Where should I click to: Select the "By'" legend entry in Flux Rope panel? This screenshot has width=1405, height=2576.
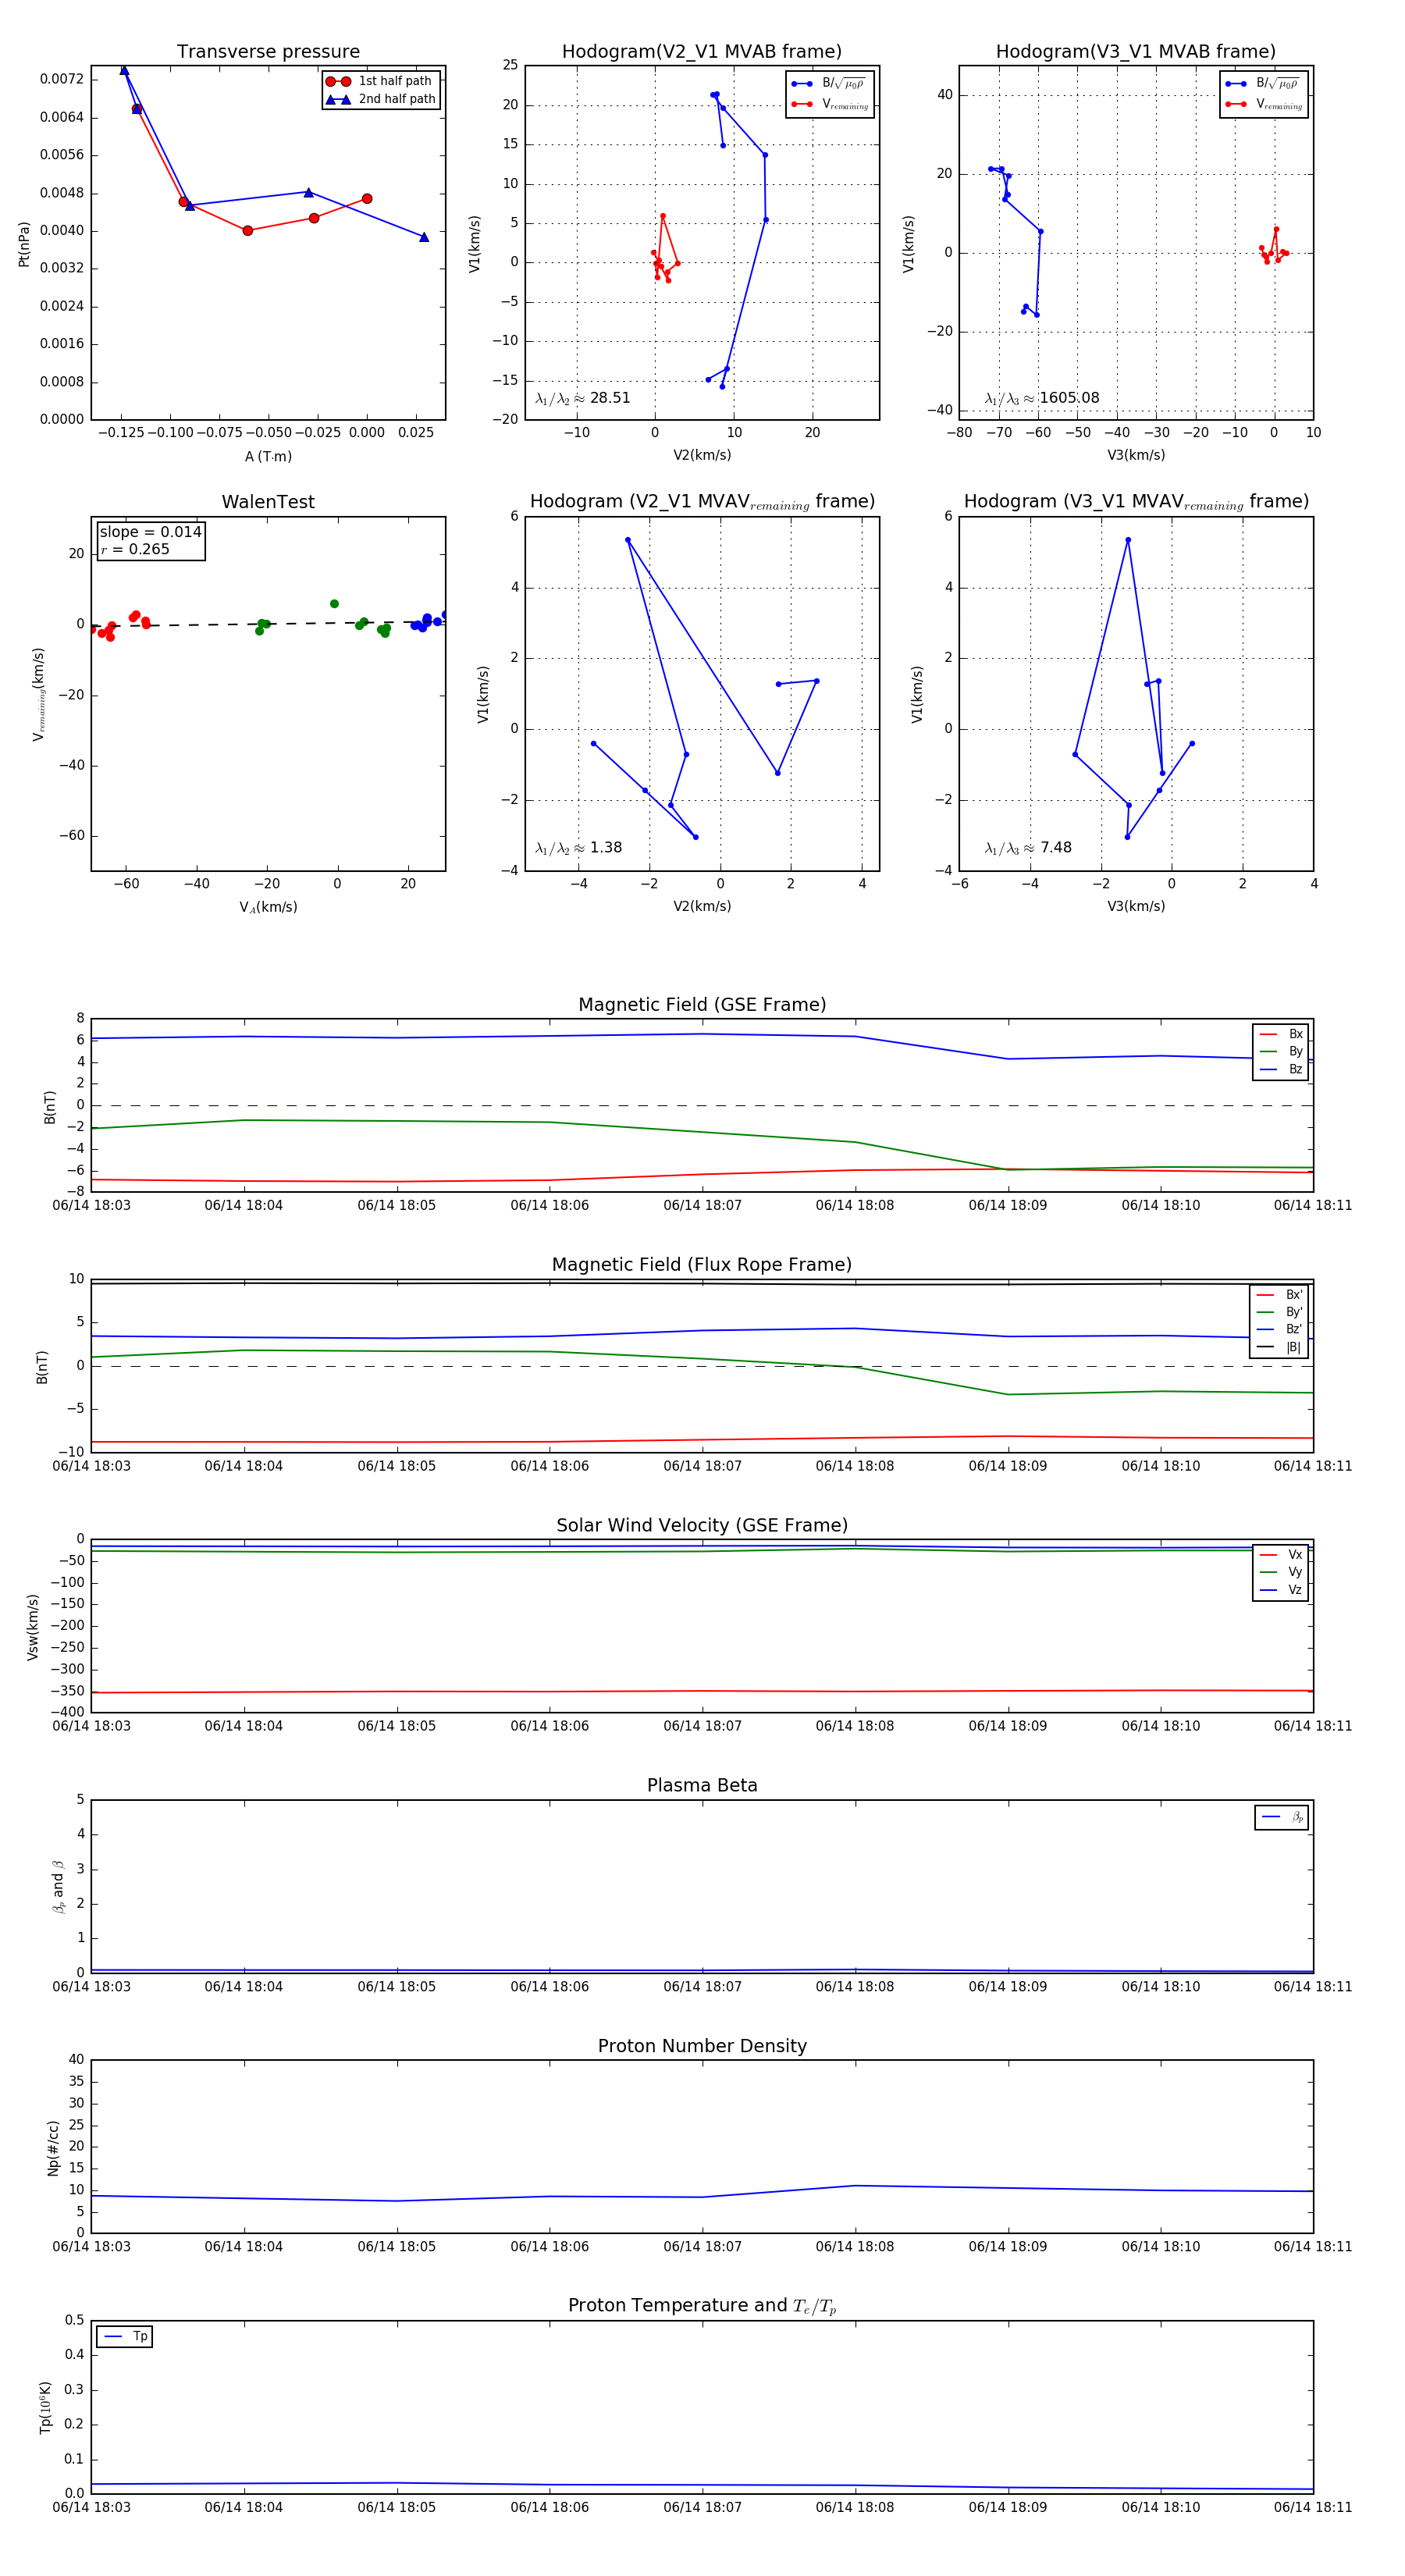[1280, 1312]
